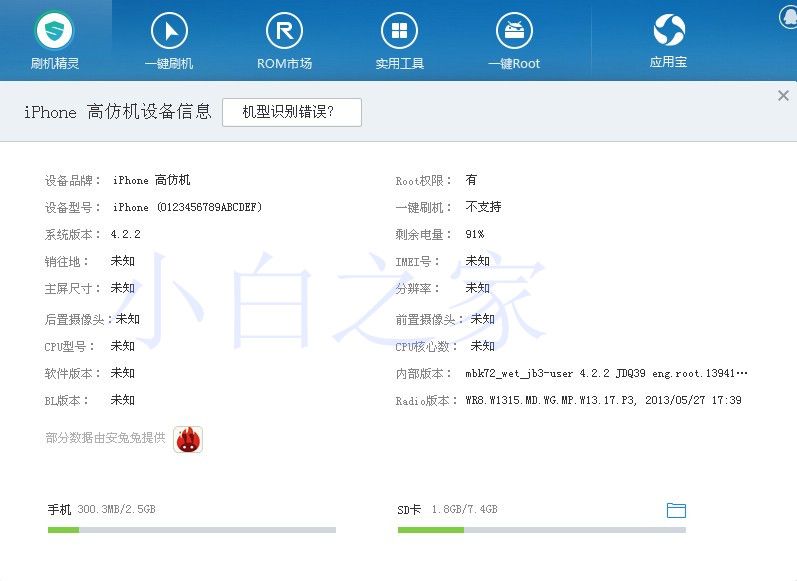The image size is (797, 581).
Task: Select device model iPhone (0123456789ABCDEF)
Action: point(187,207)
